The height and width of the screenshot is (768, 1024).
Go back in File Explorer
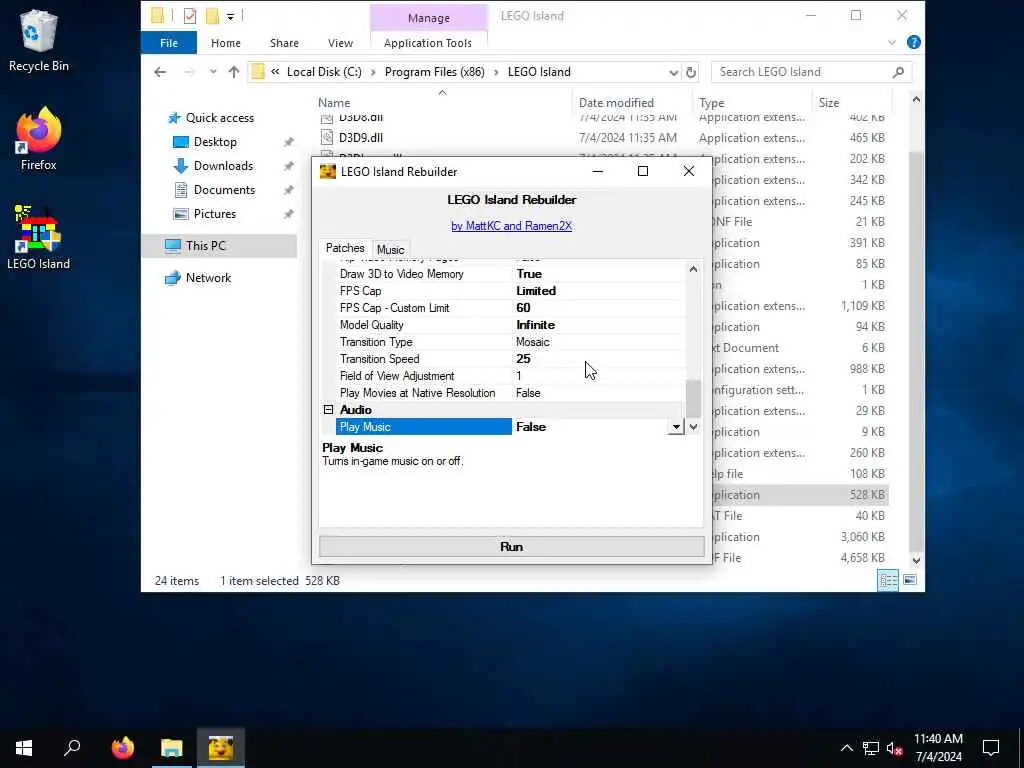160,72
